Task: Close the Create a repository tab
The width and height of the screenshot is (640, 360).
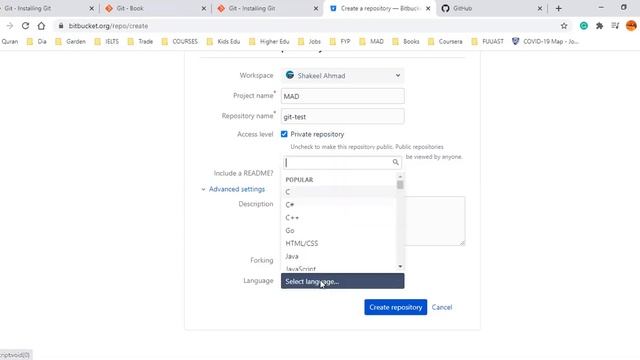Action: (428, 8)
